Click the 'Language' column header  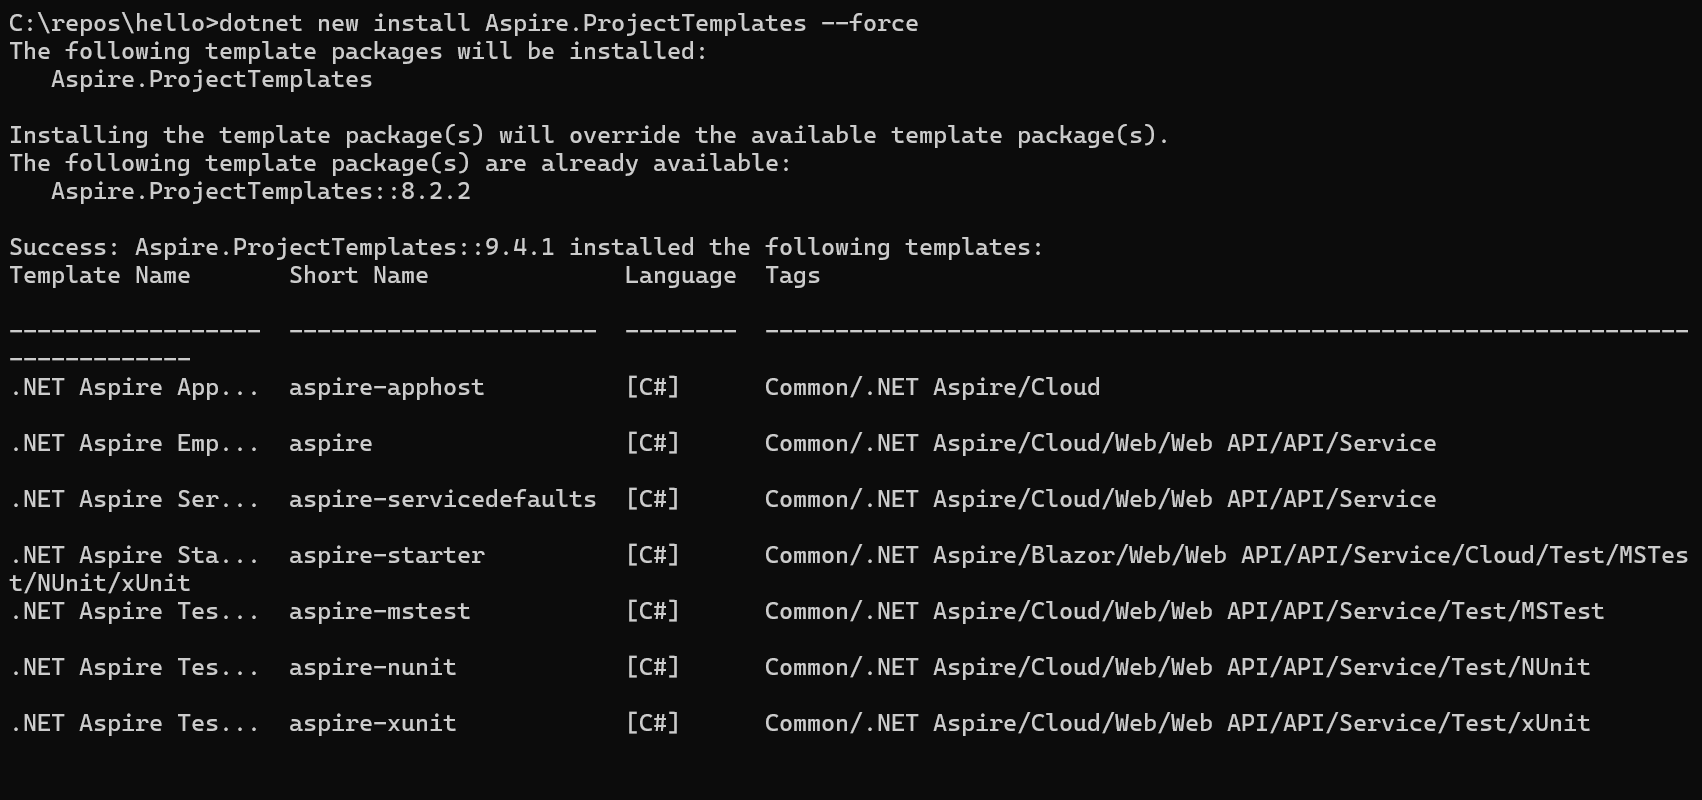coord(680,275)
